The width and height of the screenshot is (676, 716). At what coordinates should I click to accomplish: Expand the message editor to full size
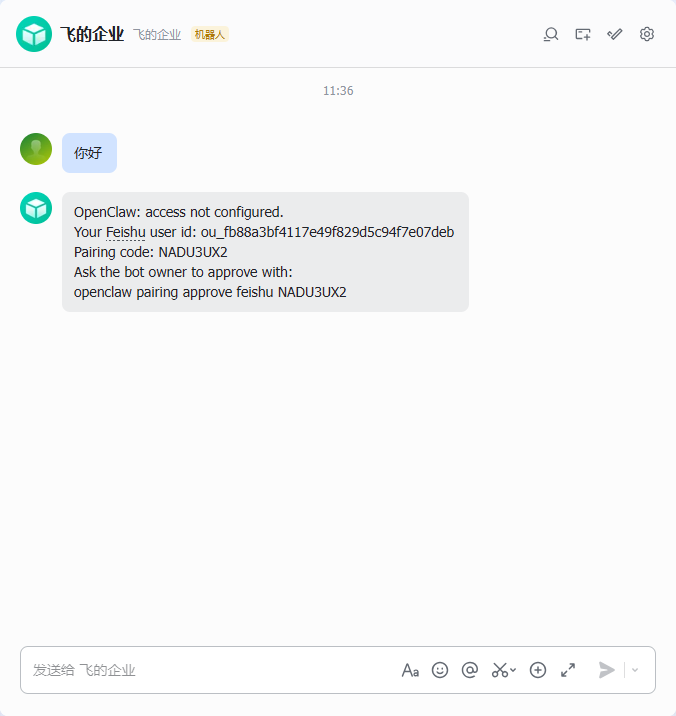568,670
